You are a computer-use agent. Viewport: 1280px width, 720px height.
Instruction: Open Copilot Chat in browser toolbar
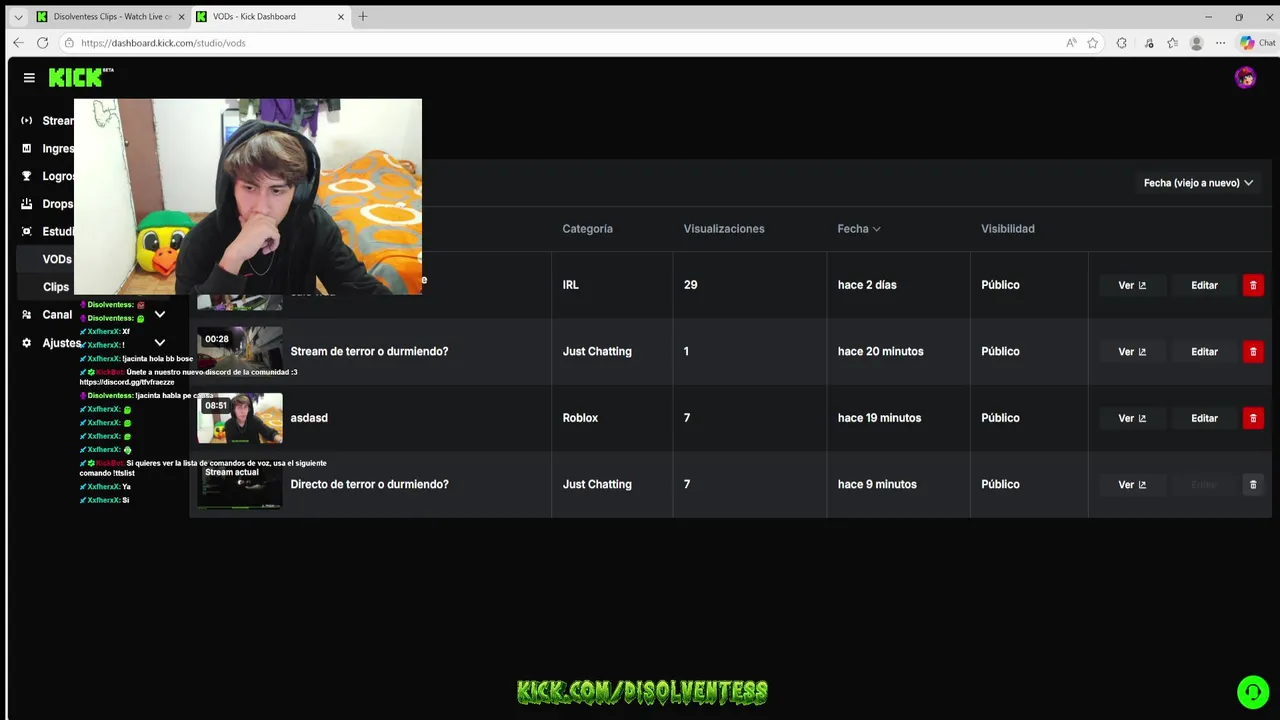[x=1258, y=43]
